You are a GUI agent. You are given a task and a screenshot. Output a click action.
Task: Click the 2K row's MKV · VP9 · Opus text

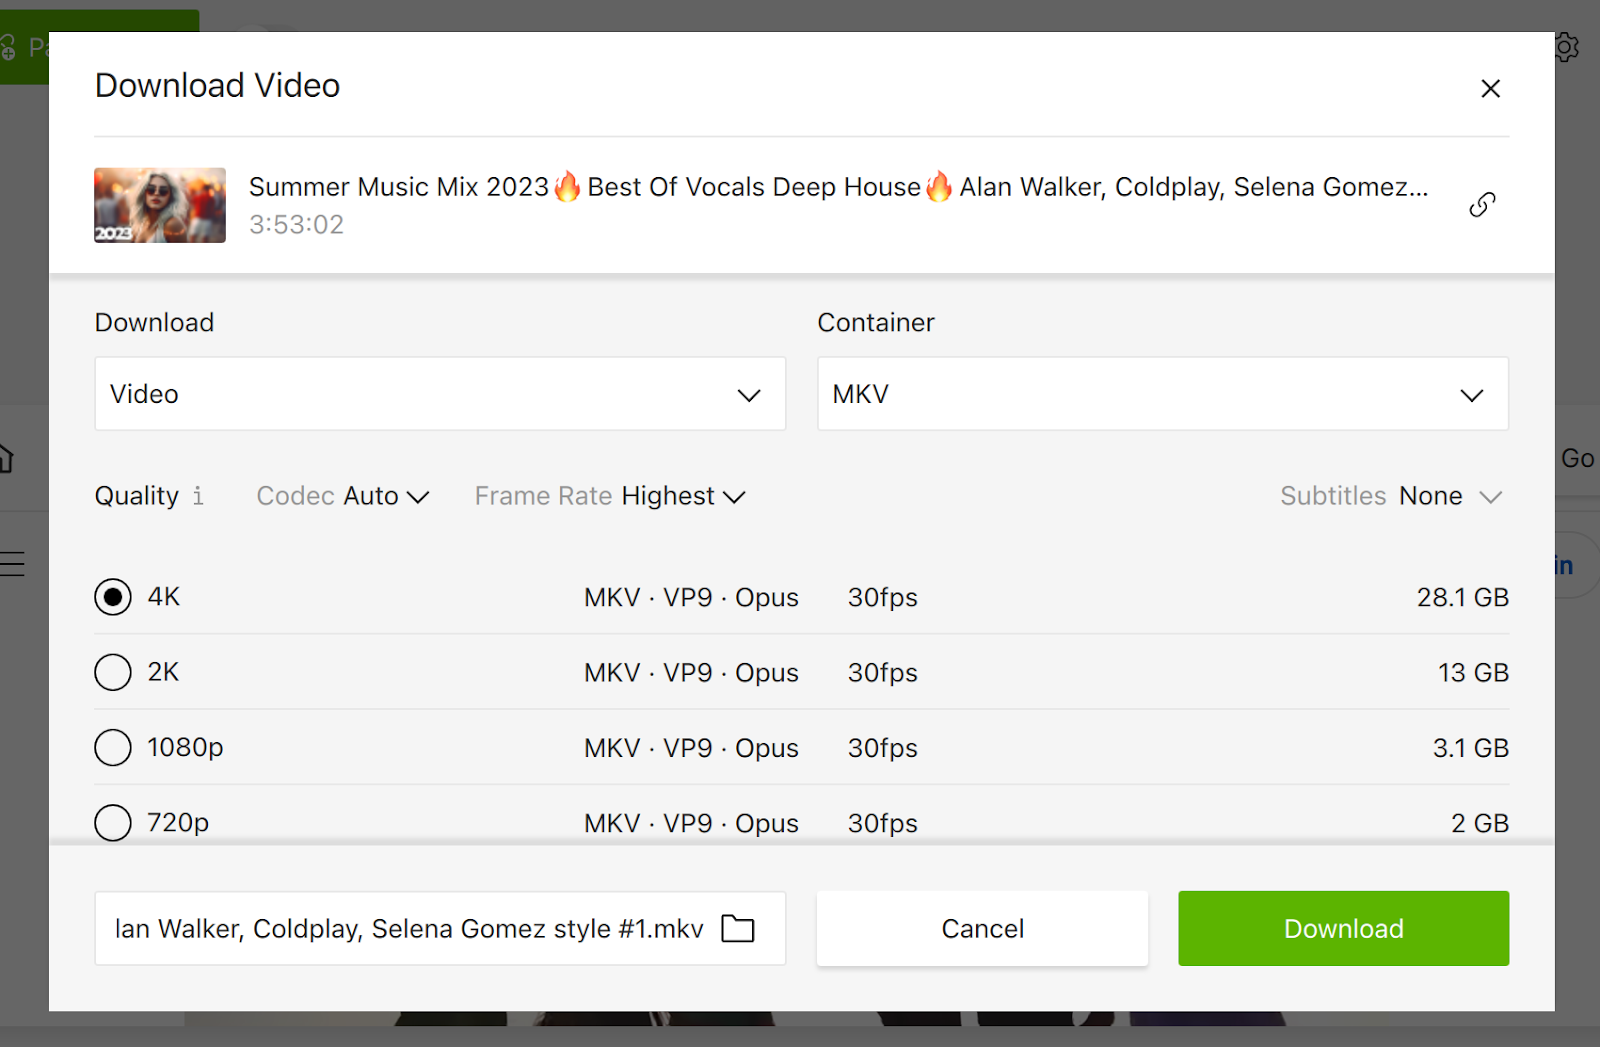click(x=691, y=672)
